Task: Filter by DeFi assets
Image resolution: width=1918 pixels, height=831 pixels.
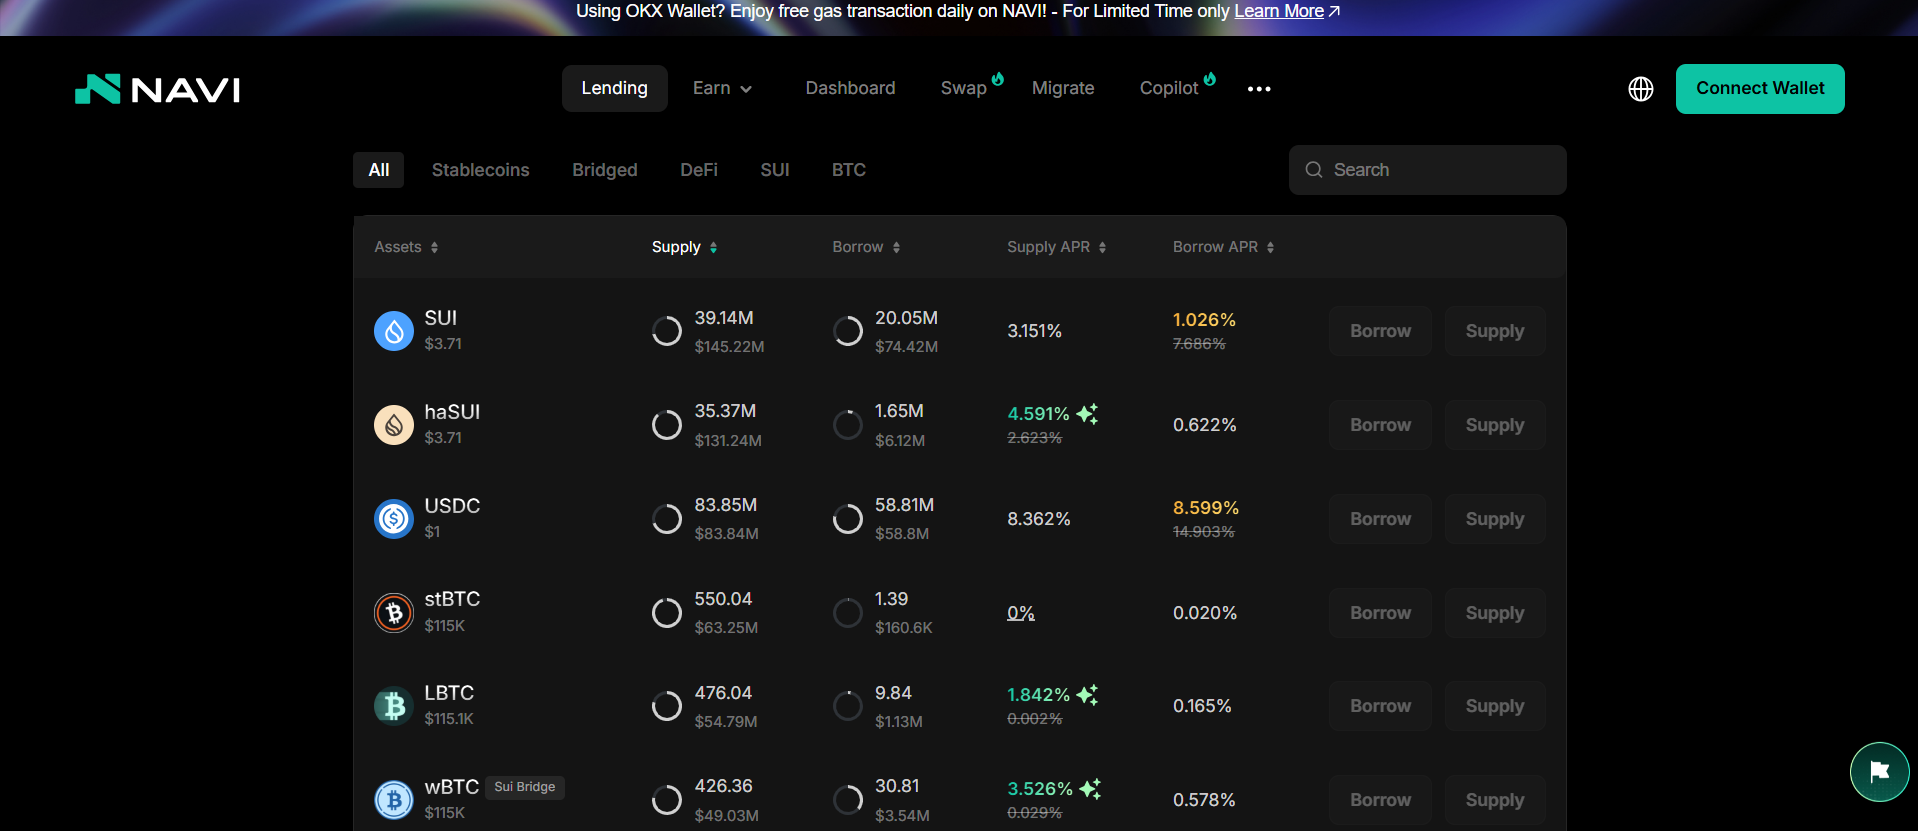Action: pyautogui.click(x=699, y=170)
